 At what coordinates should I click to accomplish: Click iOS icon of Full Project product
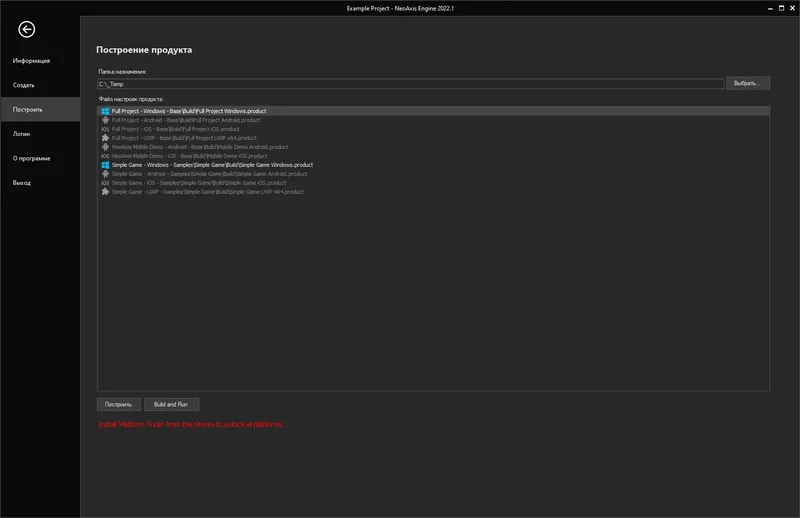point(105,129)
